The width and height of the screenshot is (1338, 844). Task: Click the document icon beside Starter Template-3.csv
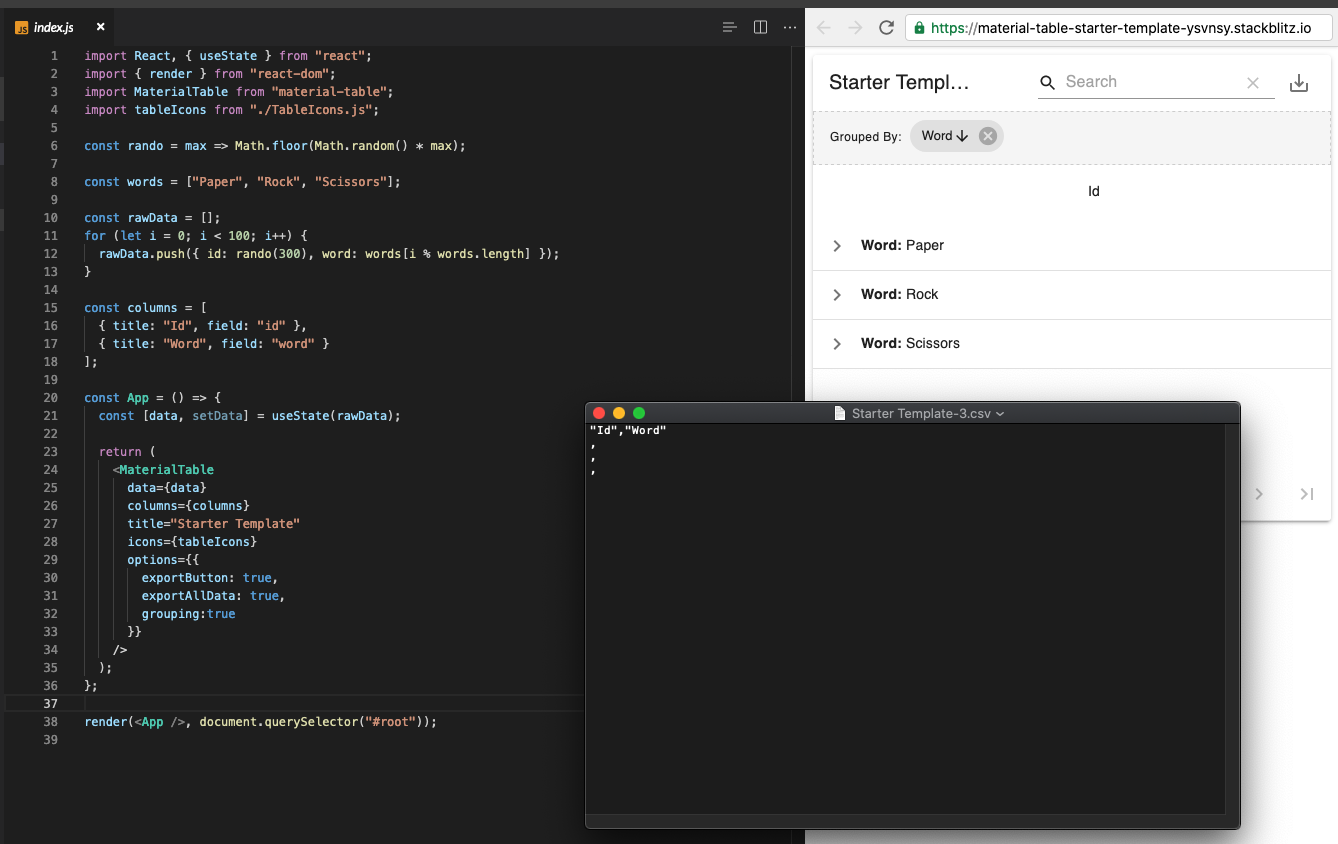838,412
